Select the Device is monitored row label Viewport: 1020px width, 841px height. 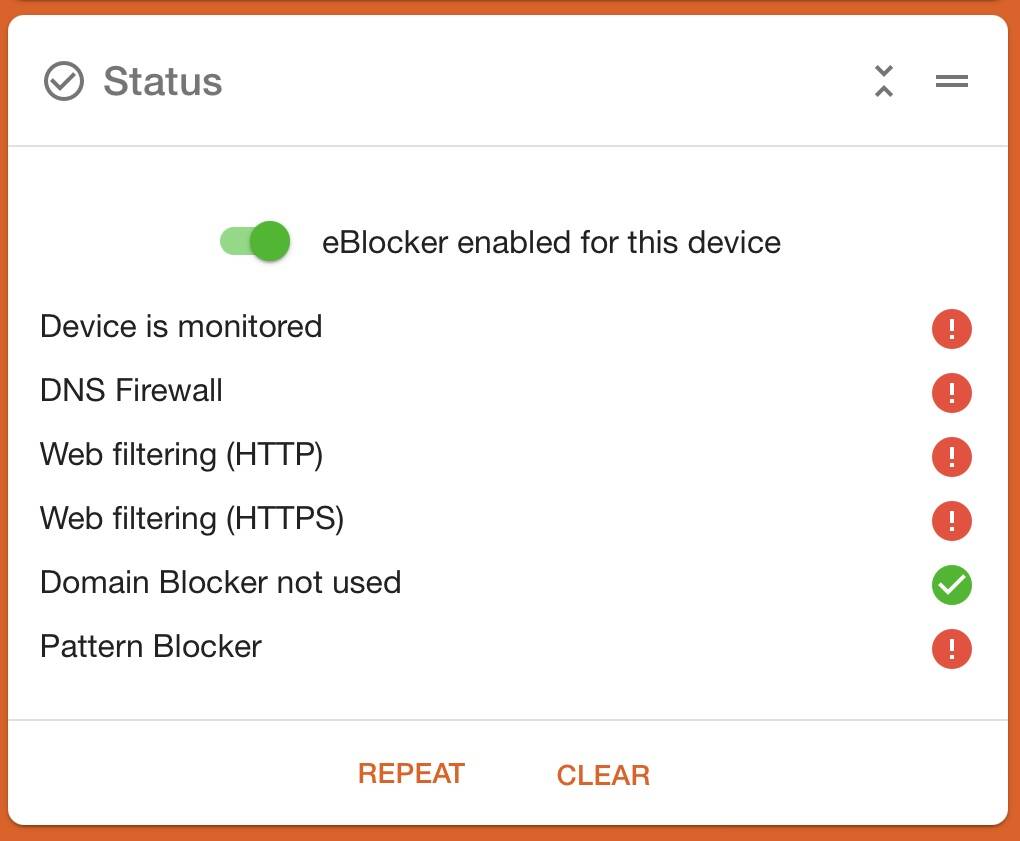click(181, 327)
